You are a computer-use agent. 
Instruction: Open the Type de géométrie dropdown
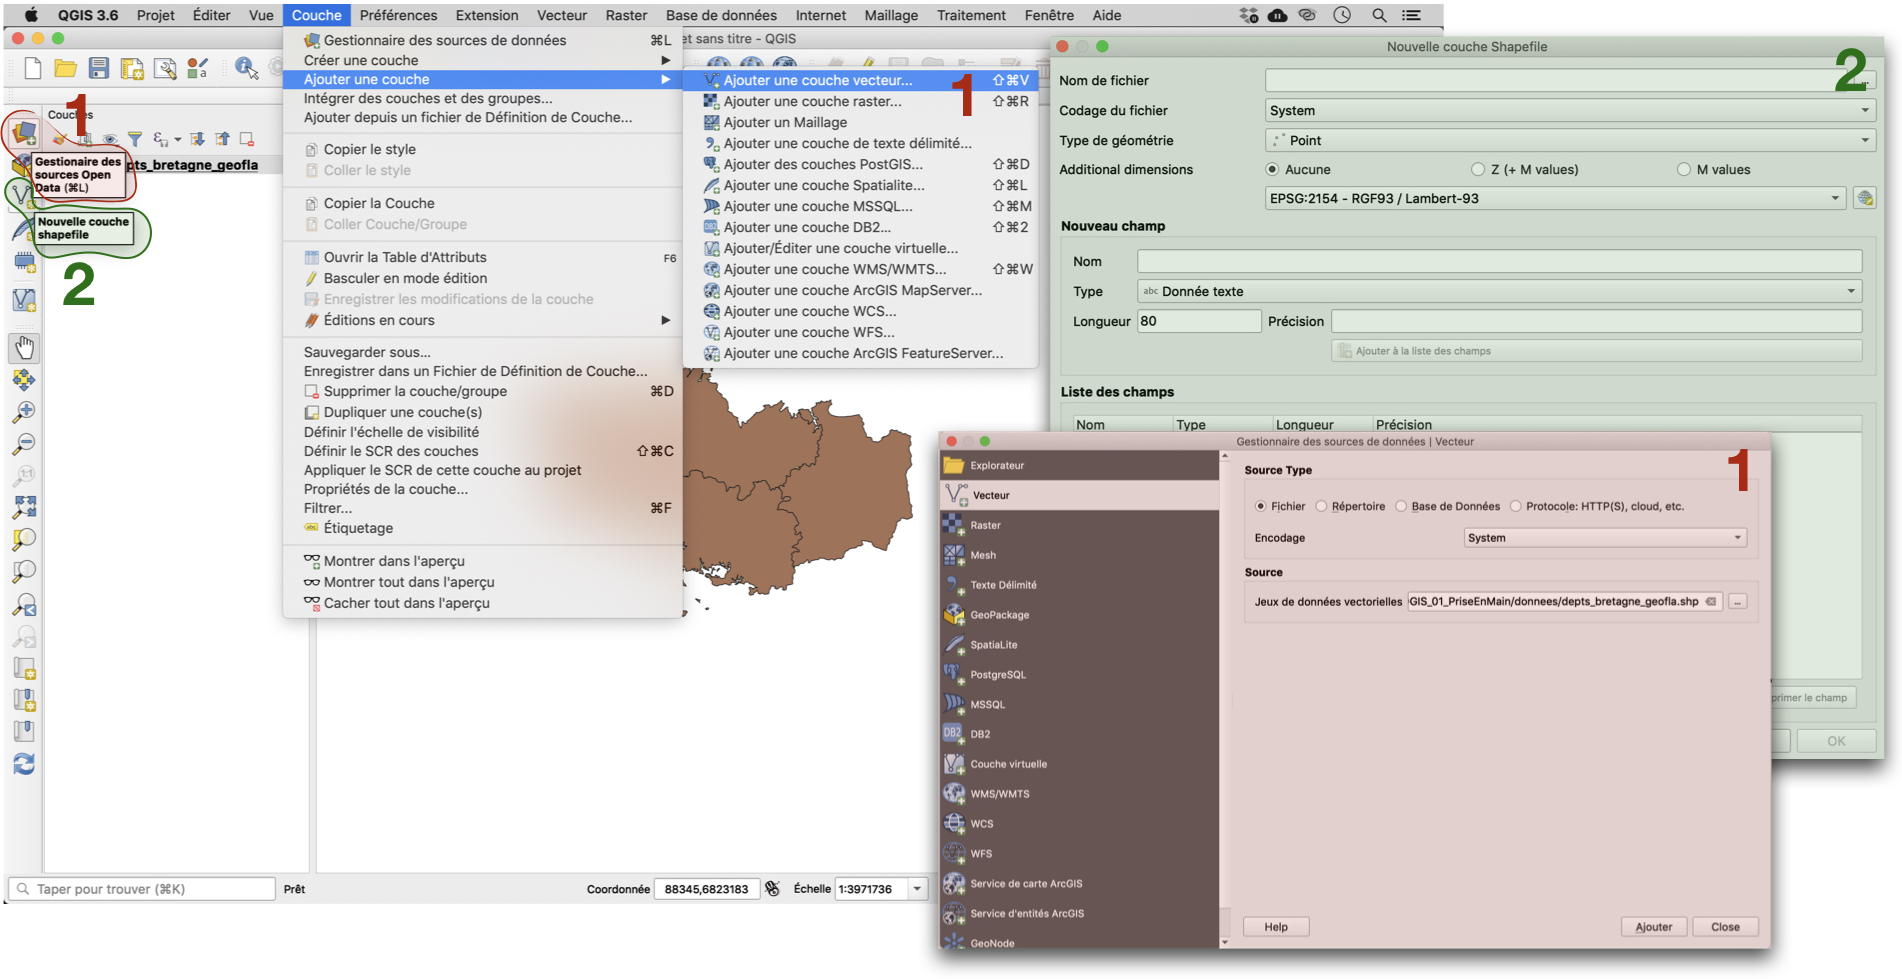pyautogui.click(x=1568, y=141)
